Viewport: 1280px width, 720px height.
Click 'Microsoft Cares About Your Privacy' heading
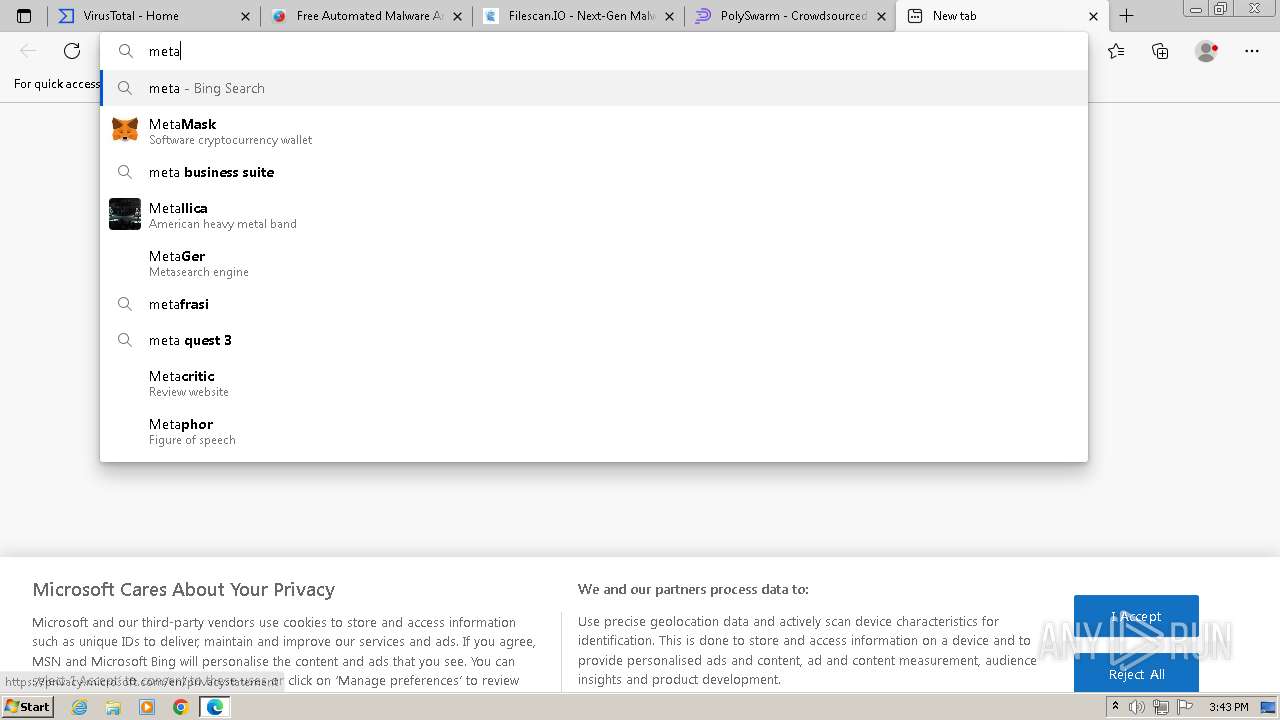pos(184,589)
